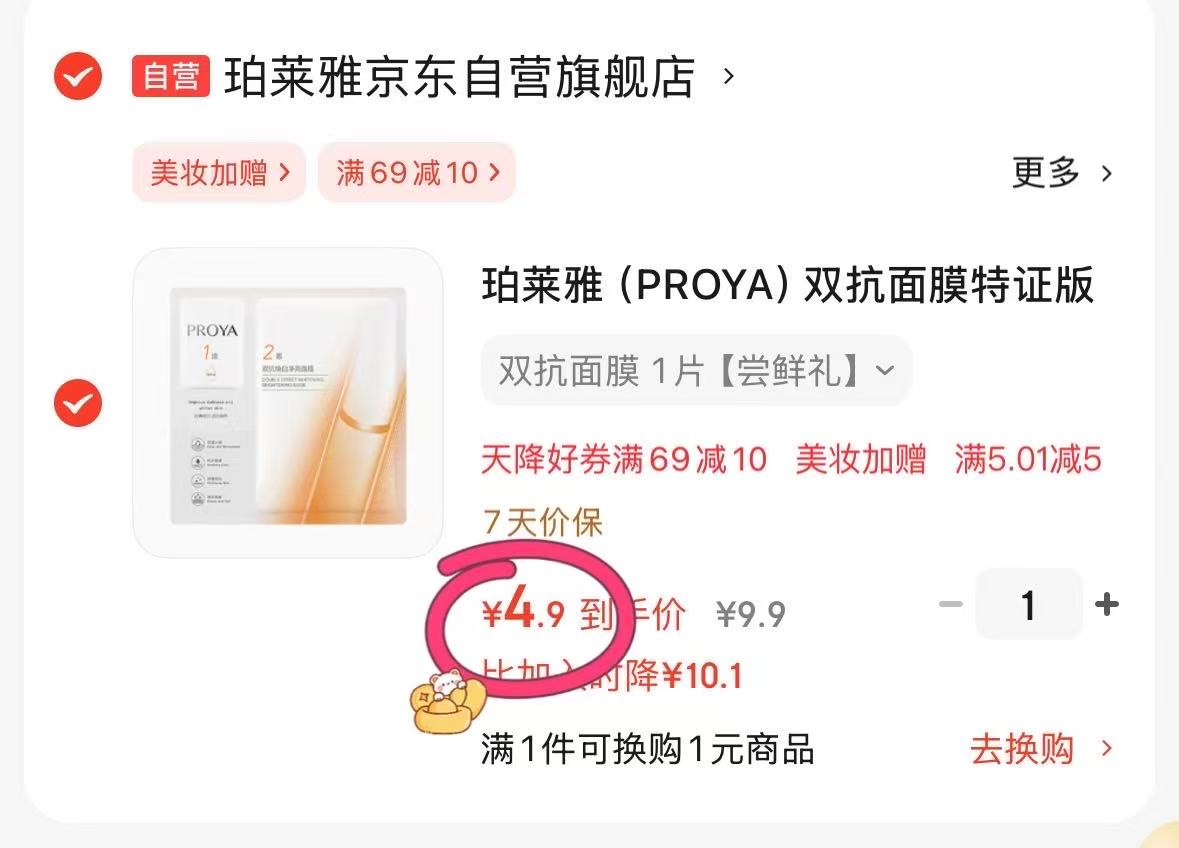Click the chevron beside 更多
The width and height of the screenshot is (1179, 848).
[1106, 174]
